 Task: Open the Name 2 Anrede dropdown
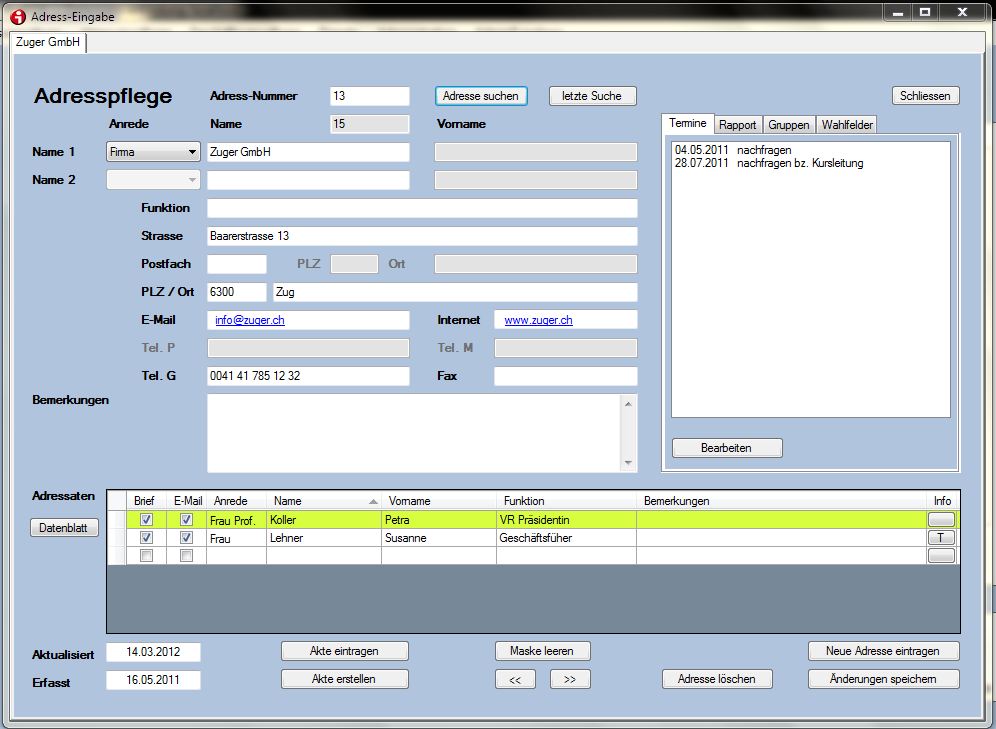point(153,180)
